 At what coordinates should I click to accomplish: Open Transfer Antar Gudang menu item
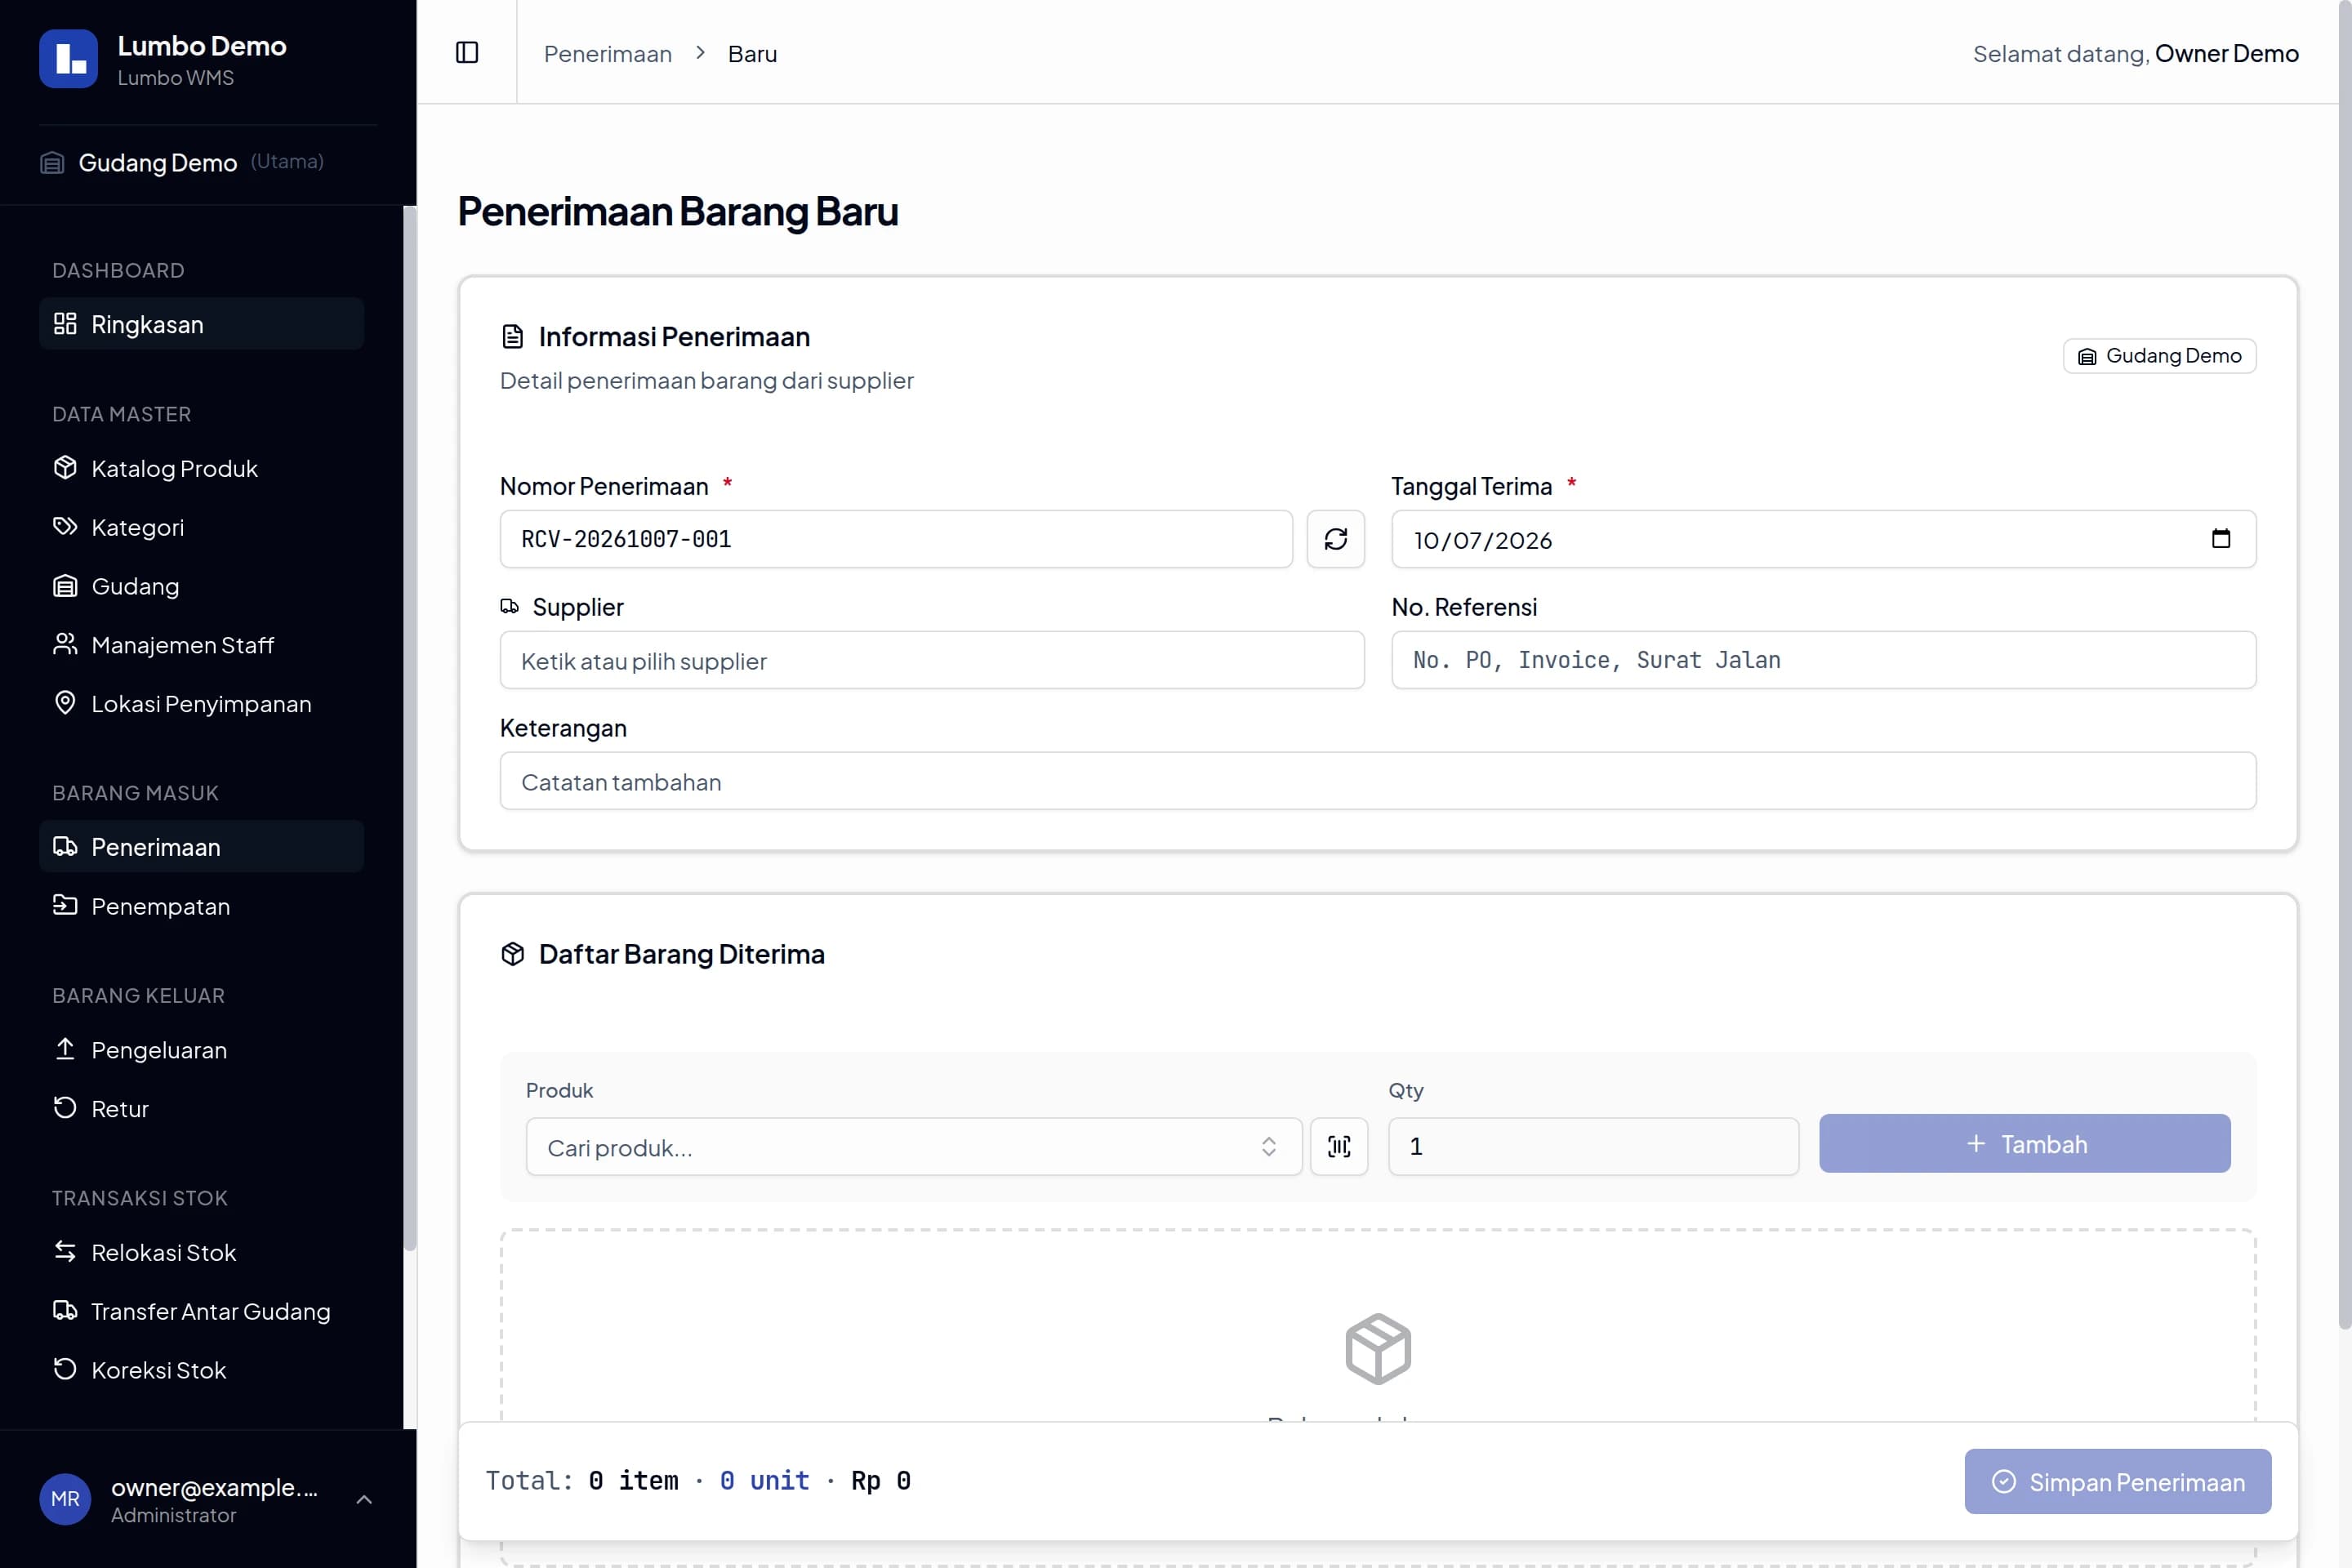click(201, 1311)
